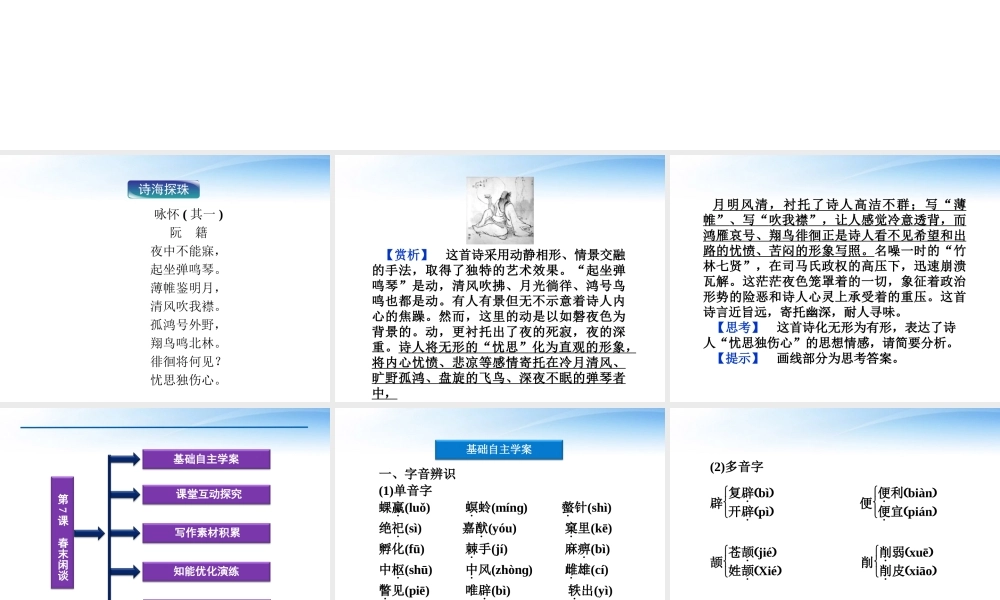This screenshot has height=600, width=1000.
Task: Select the poem line "清风吹我襟。"
Action: pos(186,307)
